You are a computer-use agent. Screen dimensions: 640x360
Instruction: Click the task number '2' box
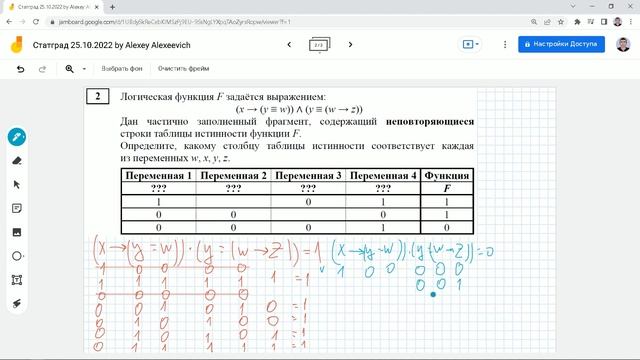coord(98,96)
